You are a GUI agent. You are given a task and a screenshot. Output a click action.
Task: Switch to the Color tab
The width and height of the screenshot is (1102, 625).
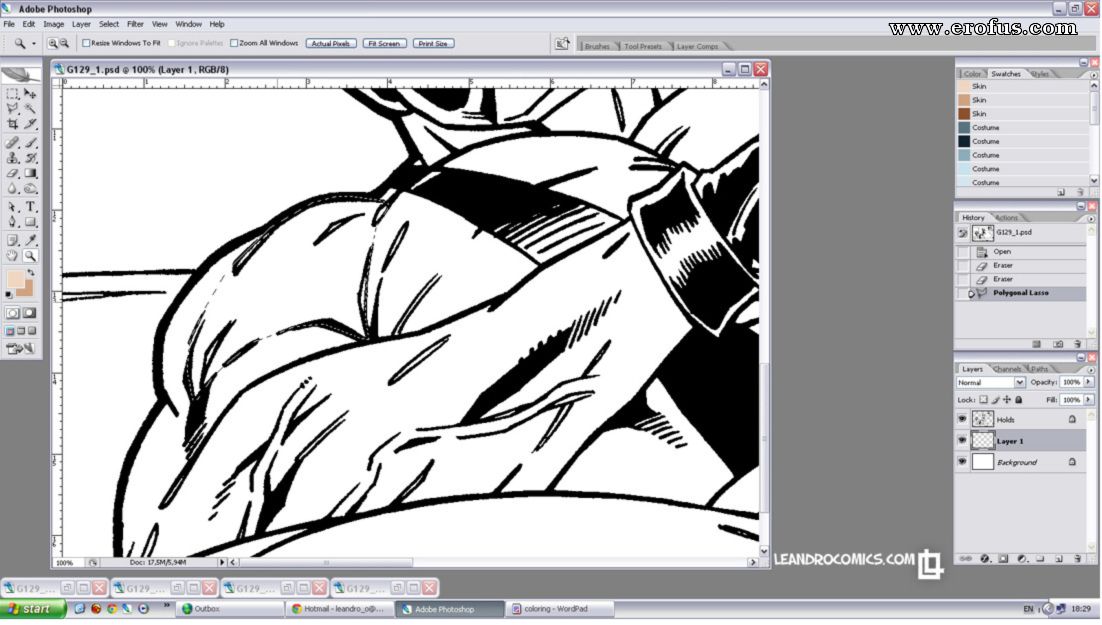tap(972, 74)
